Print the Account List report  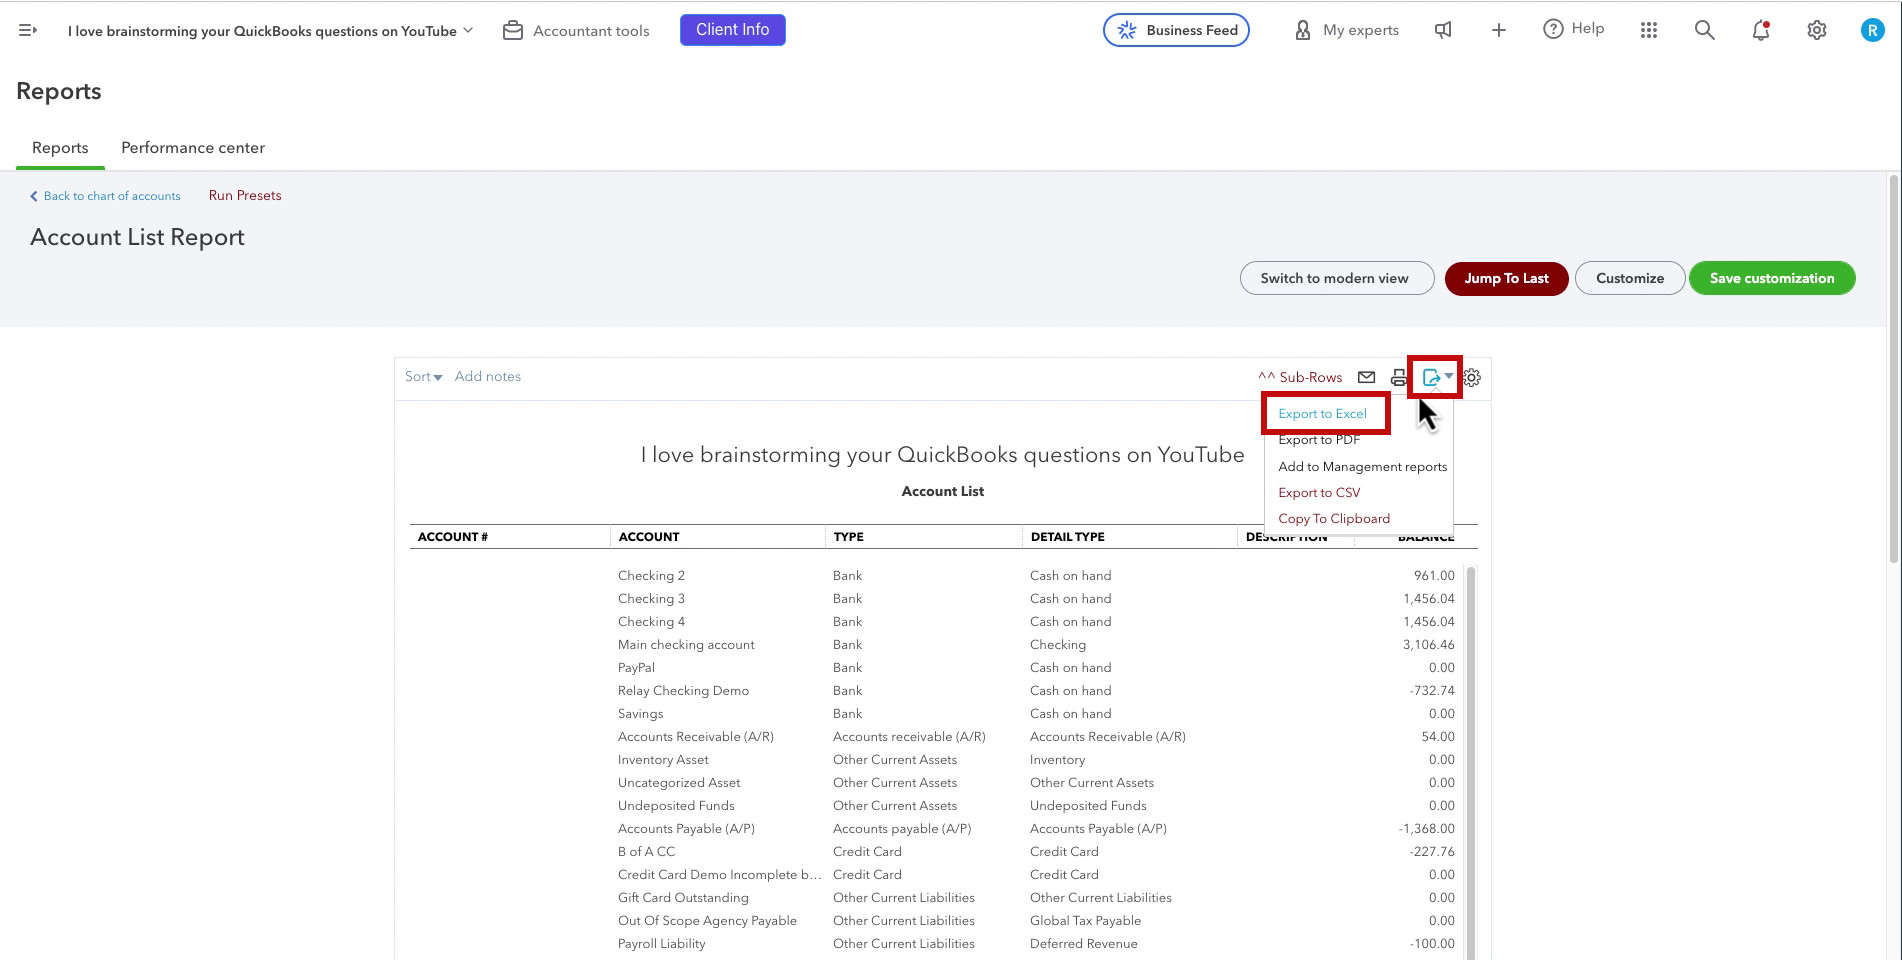pyautogui.click(x=1399, y=377)
